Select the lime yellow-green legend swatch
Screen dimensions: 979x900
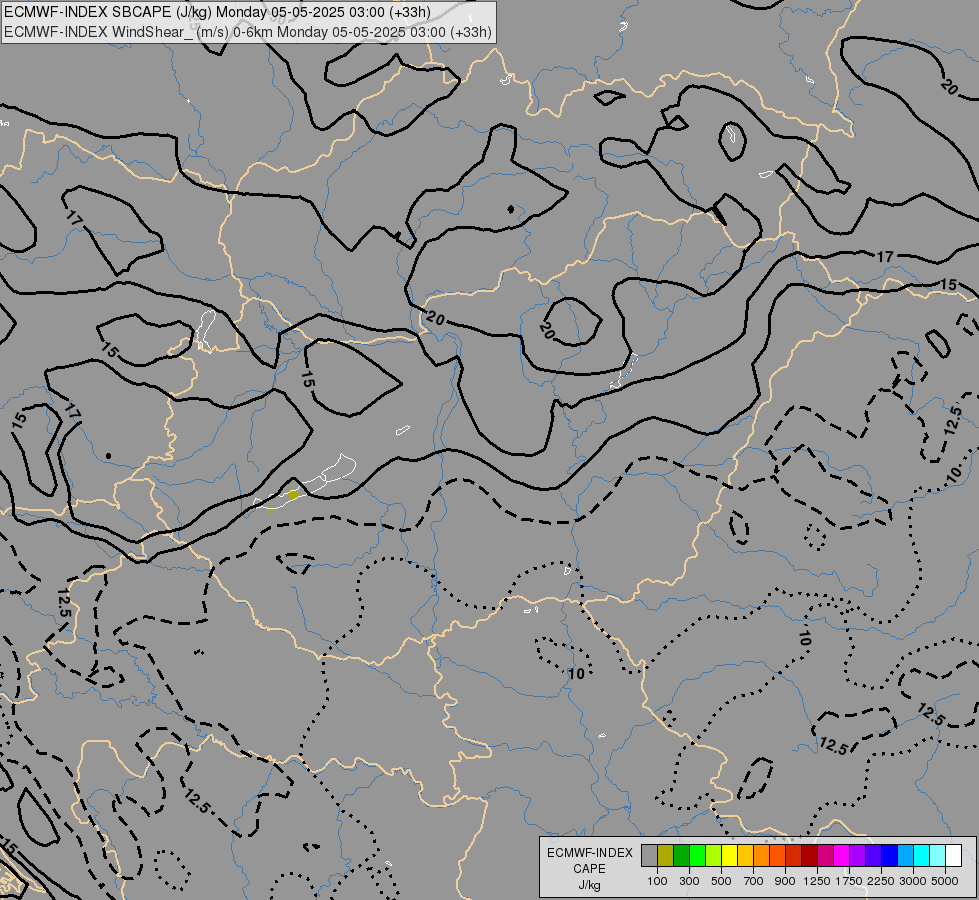[x=713, y=856]
